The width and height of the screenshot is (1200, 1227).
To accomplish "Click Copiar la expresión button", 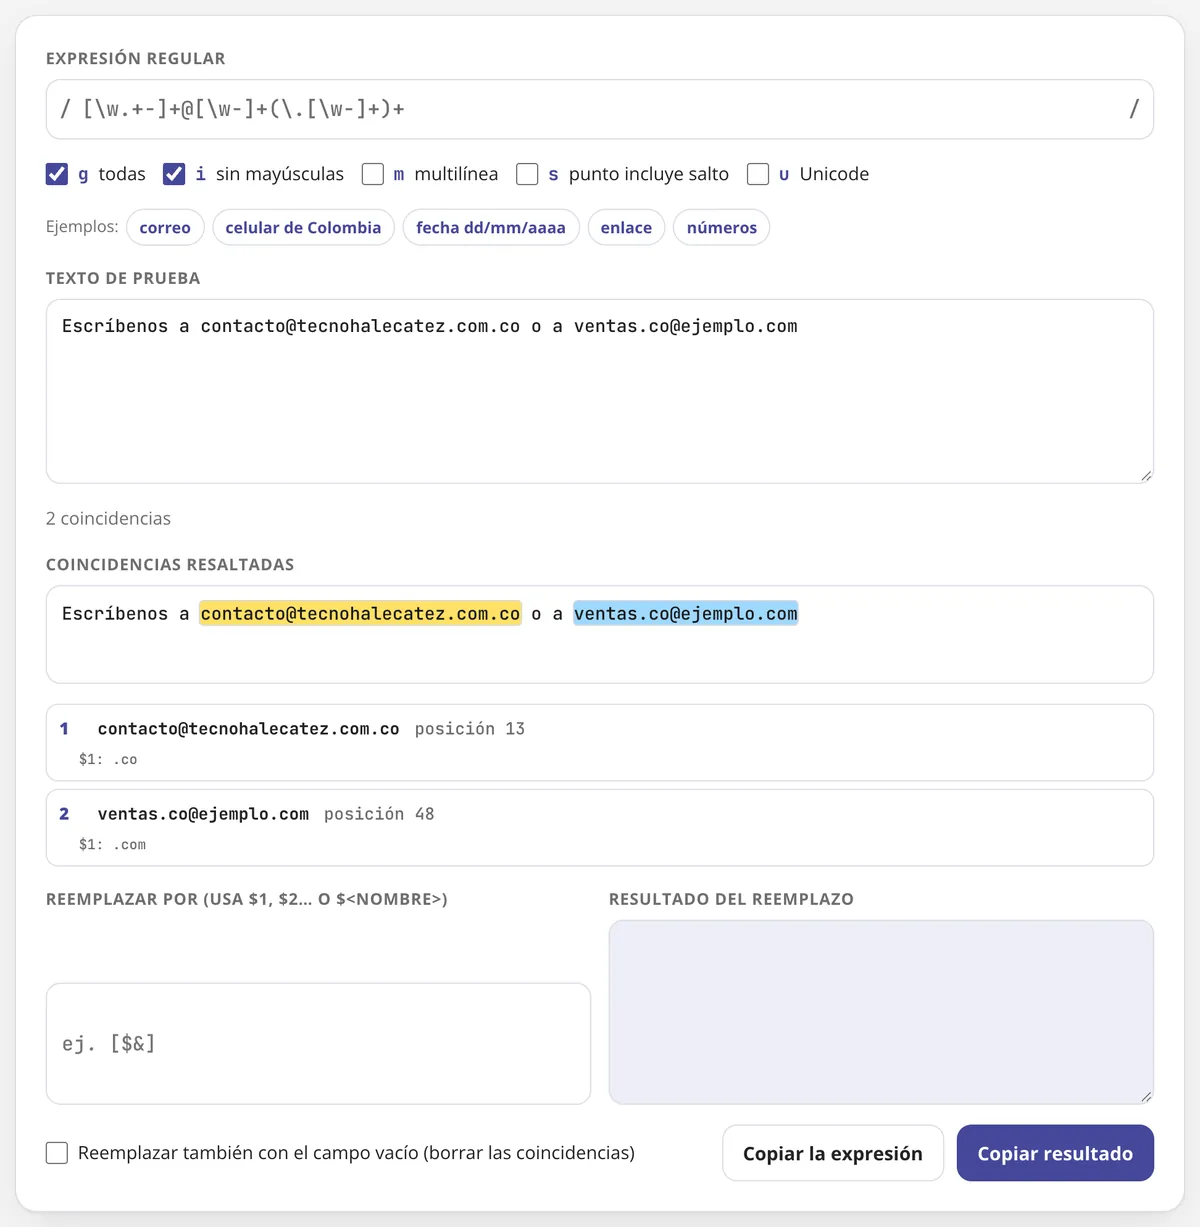I will tap(833, 1153).
